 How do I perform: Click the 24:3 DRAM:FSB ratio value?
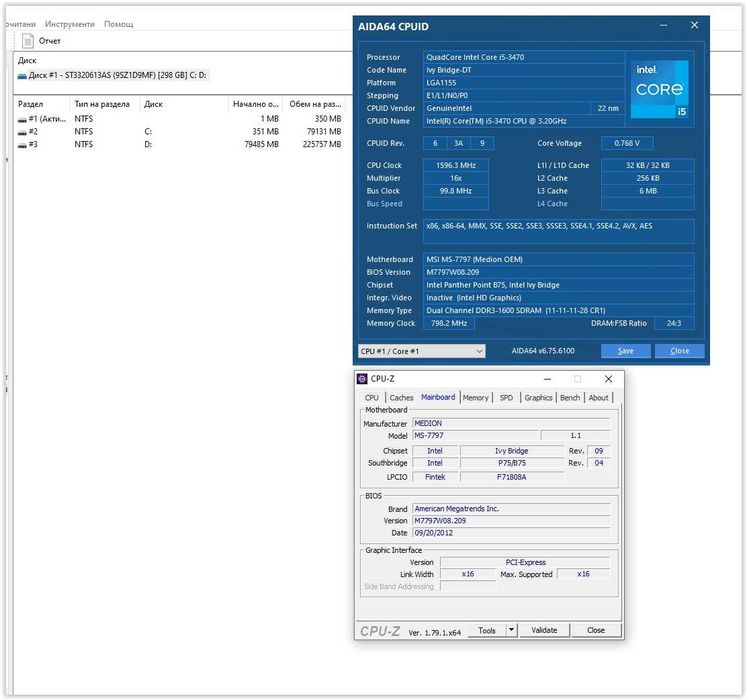tap(674, 324)
